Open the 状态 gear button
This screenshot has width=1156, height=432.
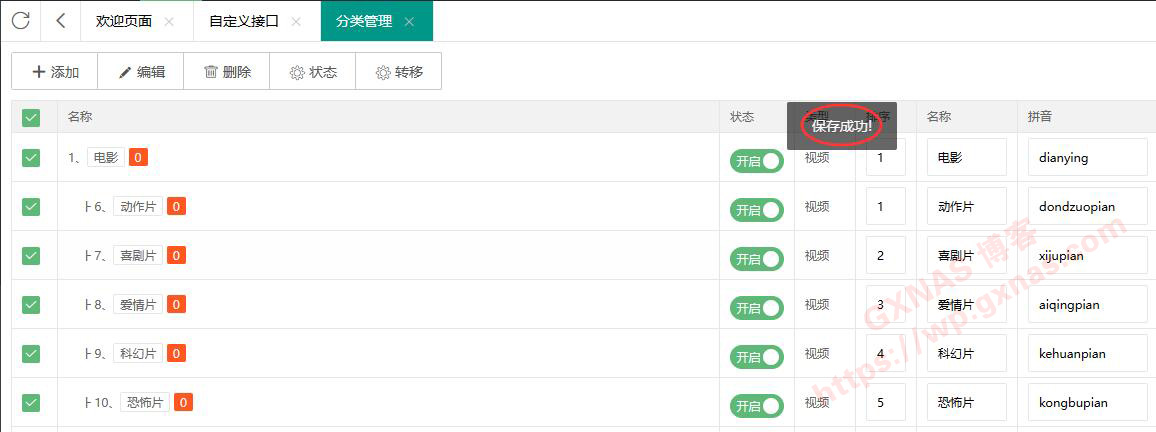coord(313,72)
